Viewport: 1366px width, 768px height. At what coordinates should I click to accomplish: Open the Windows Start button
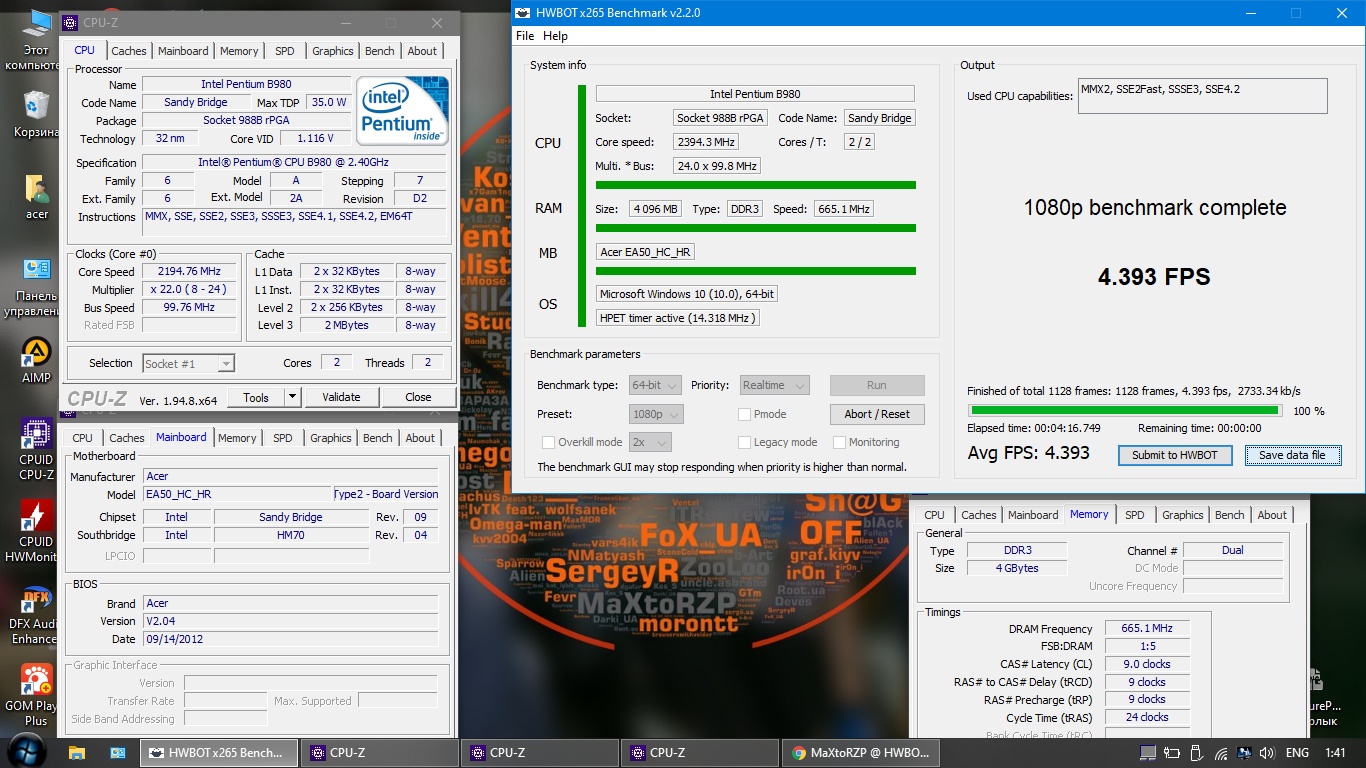pyautogui.click(x=25, y=752)
